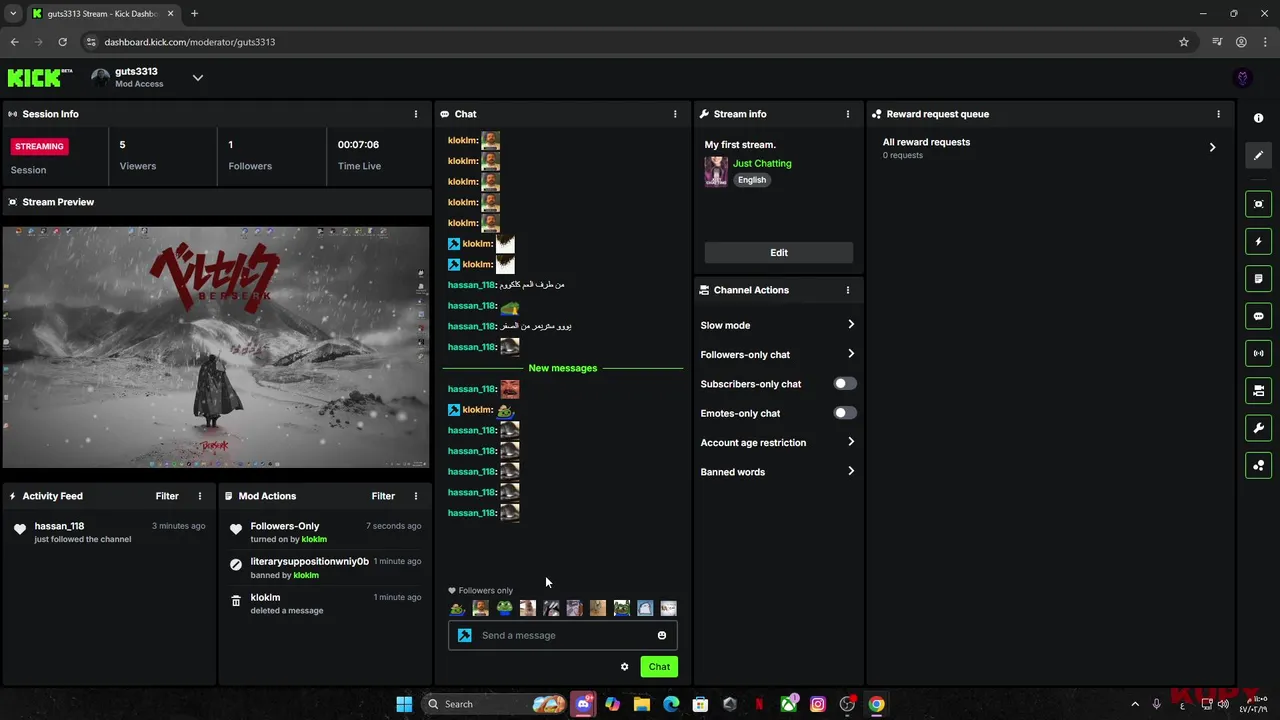Expand Banned words settings
Image resolution: width=1280 pixels, height=720 pixels.
point(778,472)
